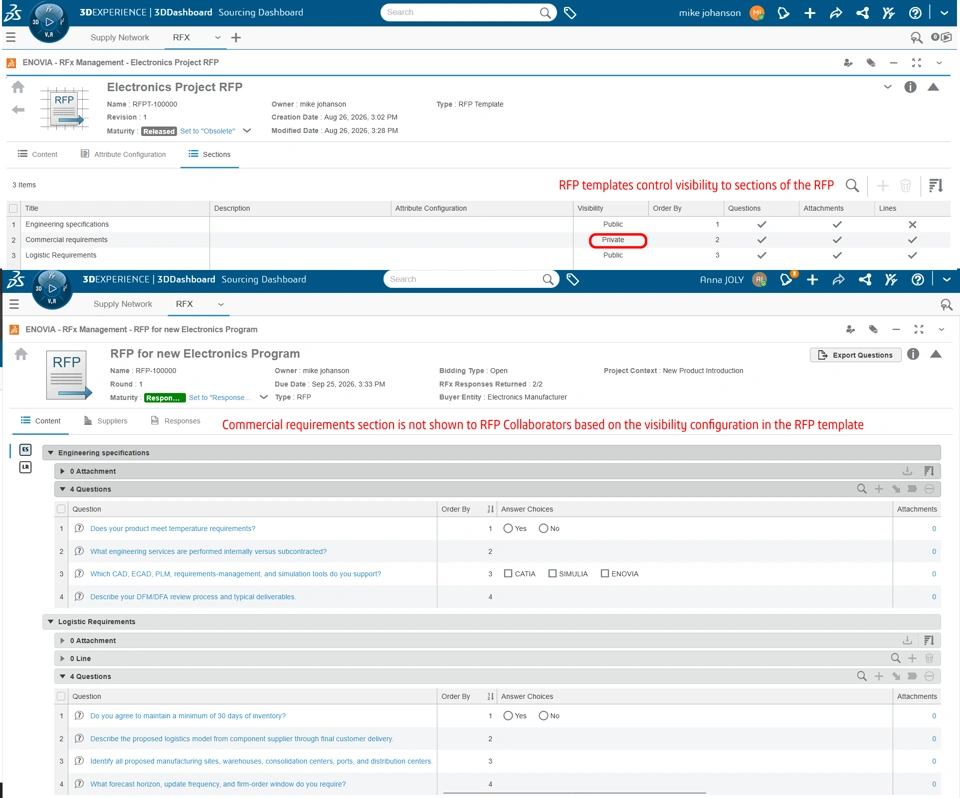Image resolution: width=960 pixels, height=798 pixels.
Task: Click download icon in Logistic 0 Attachment bar
Action: 907,640
